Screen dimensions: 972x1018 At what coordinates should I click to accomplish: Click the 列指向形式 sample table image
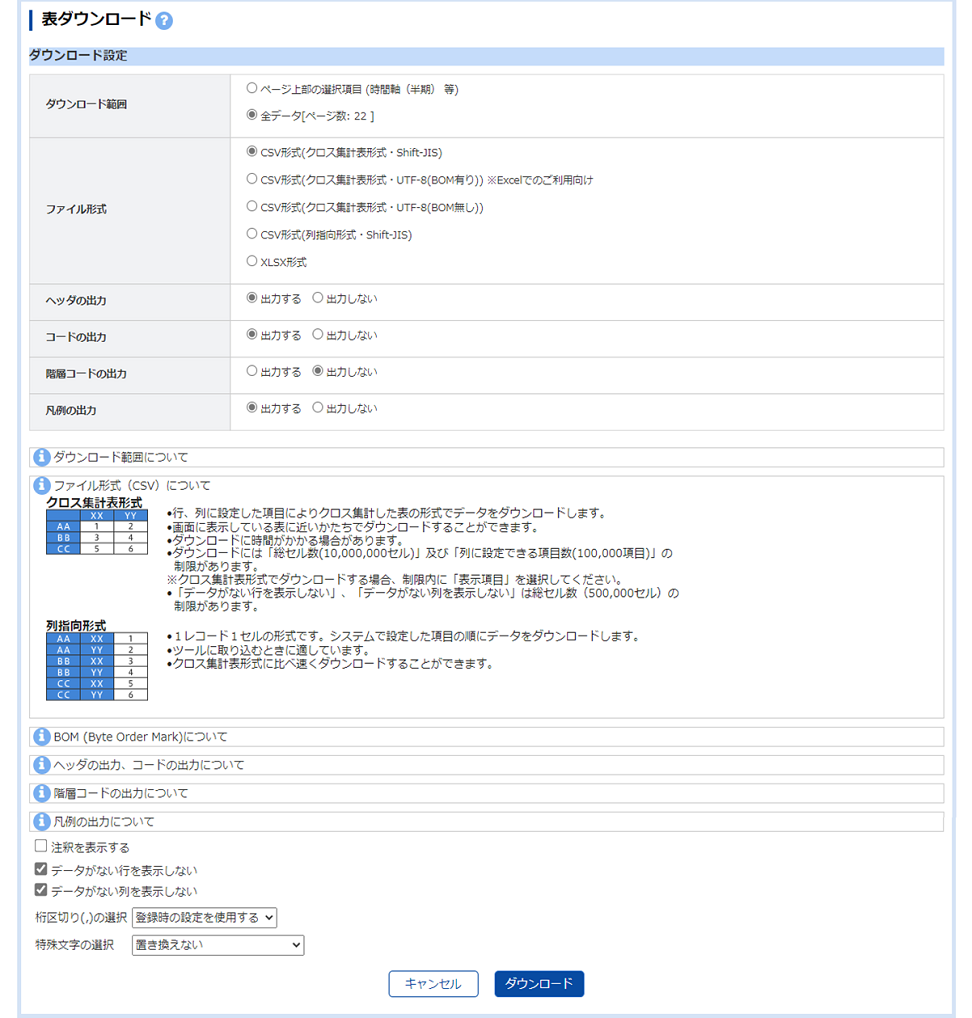point(97,667)
